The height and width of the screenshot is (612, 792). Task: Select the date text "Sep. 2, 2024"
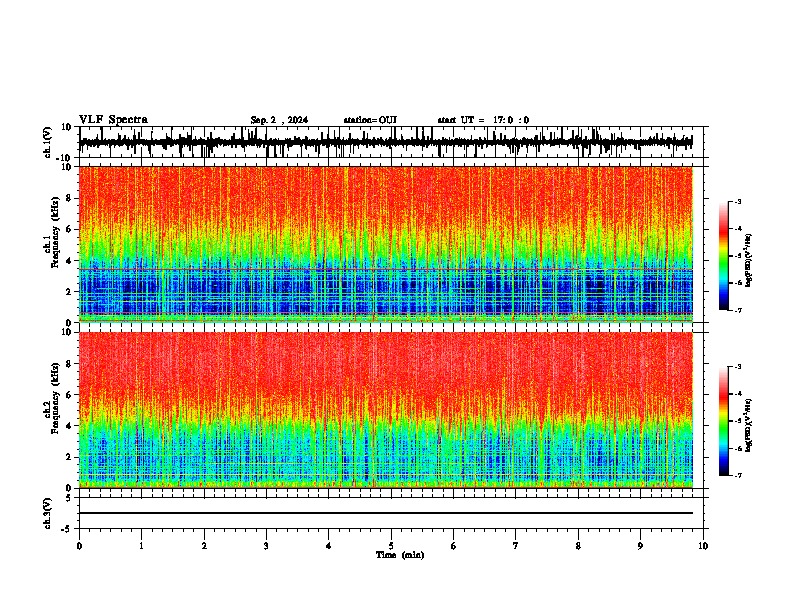[279, 120]
